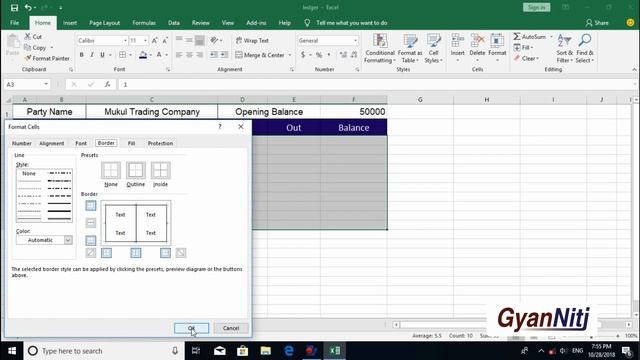Viewport: 640px width, 360px height.
Task: Click the Accounting dollar format icon
Action: pyautogui.click(x=303, y=55)
